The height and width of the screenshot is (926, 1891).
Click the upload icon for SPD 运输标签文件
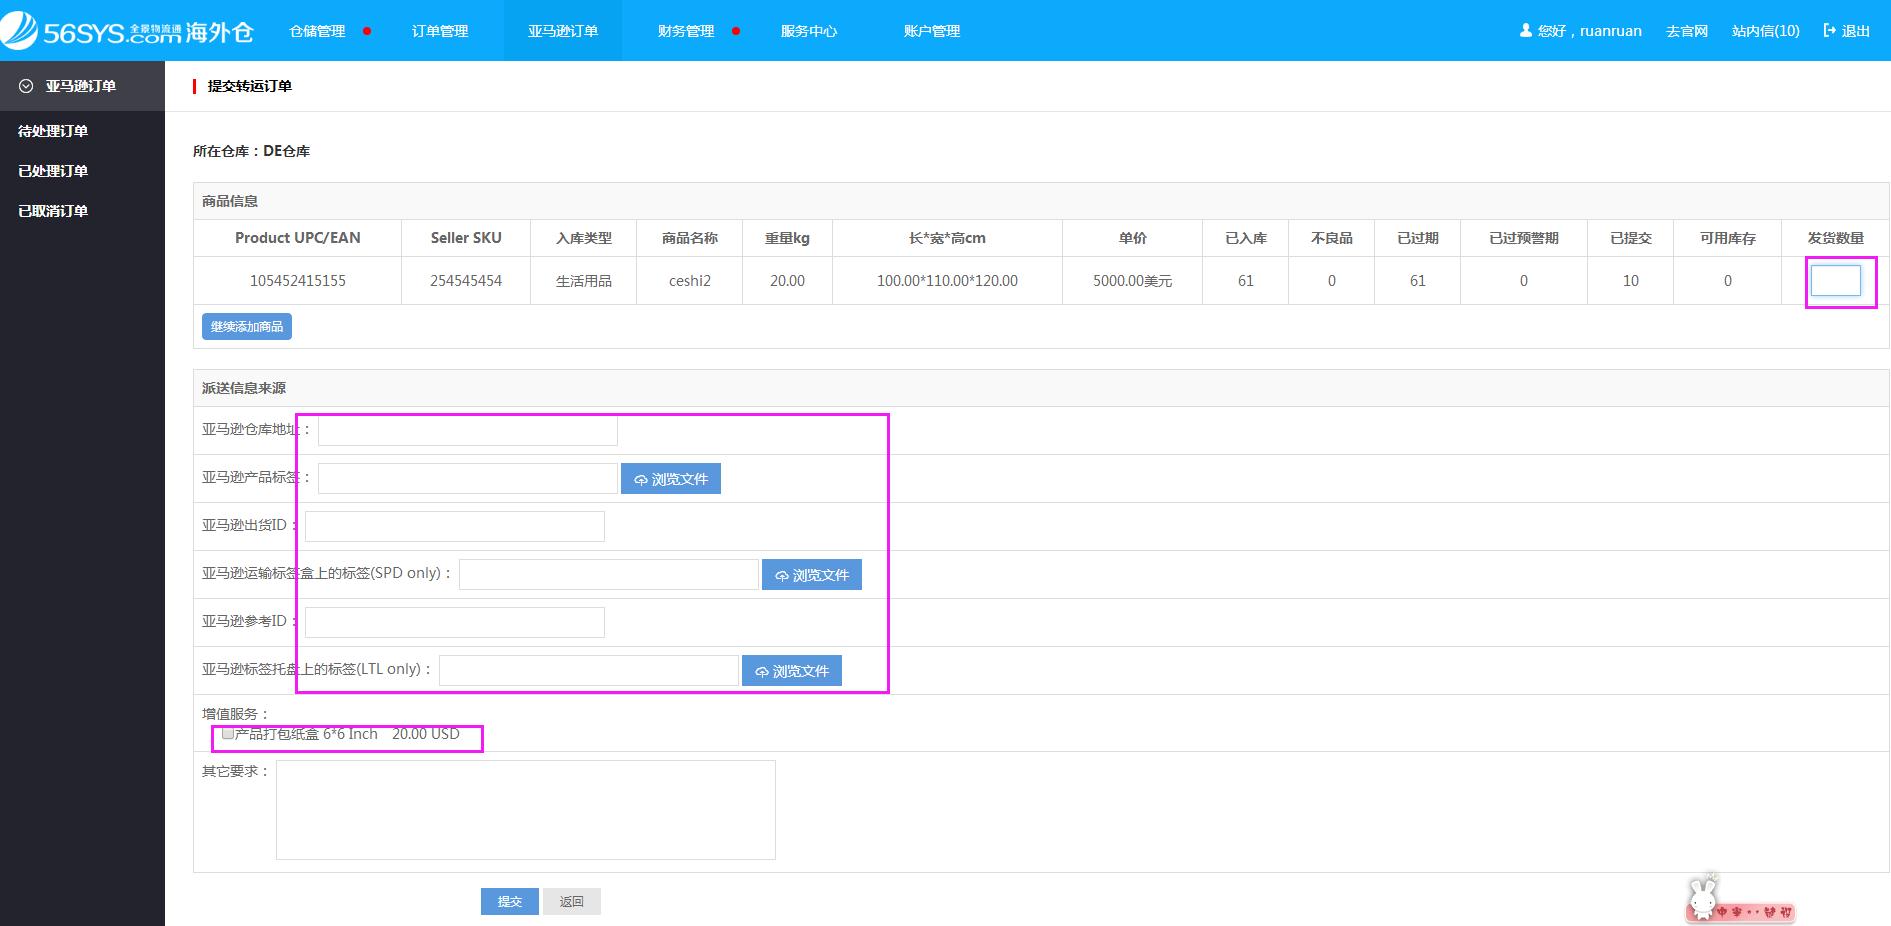pyautogui.click(x=782, y=574)
